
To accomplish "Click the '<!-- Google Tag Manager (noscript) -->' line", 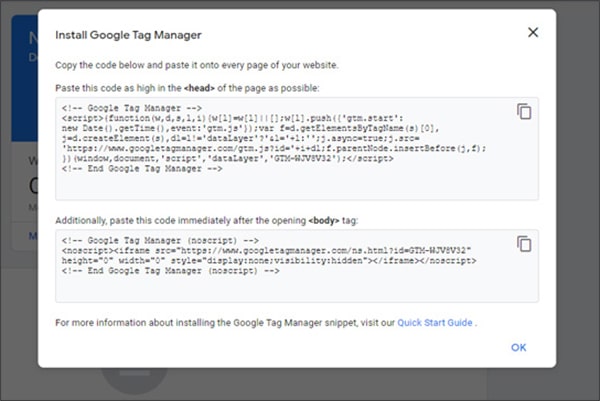I will [160, 241].
